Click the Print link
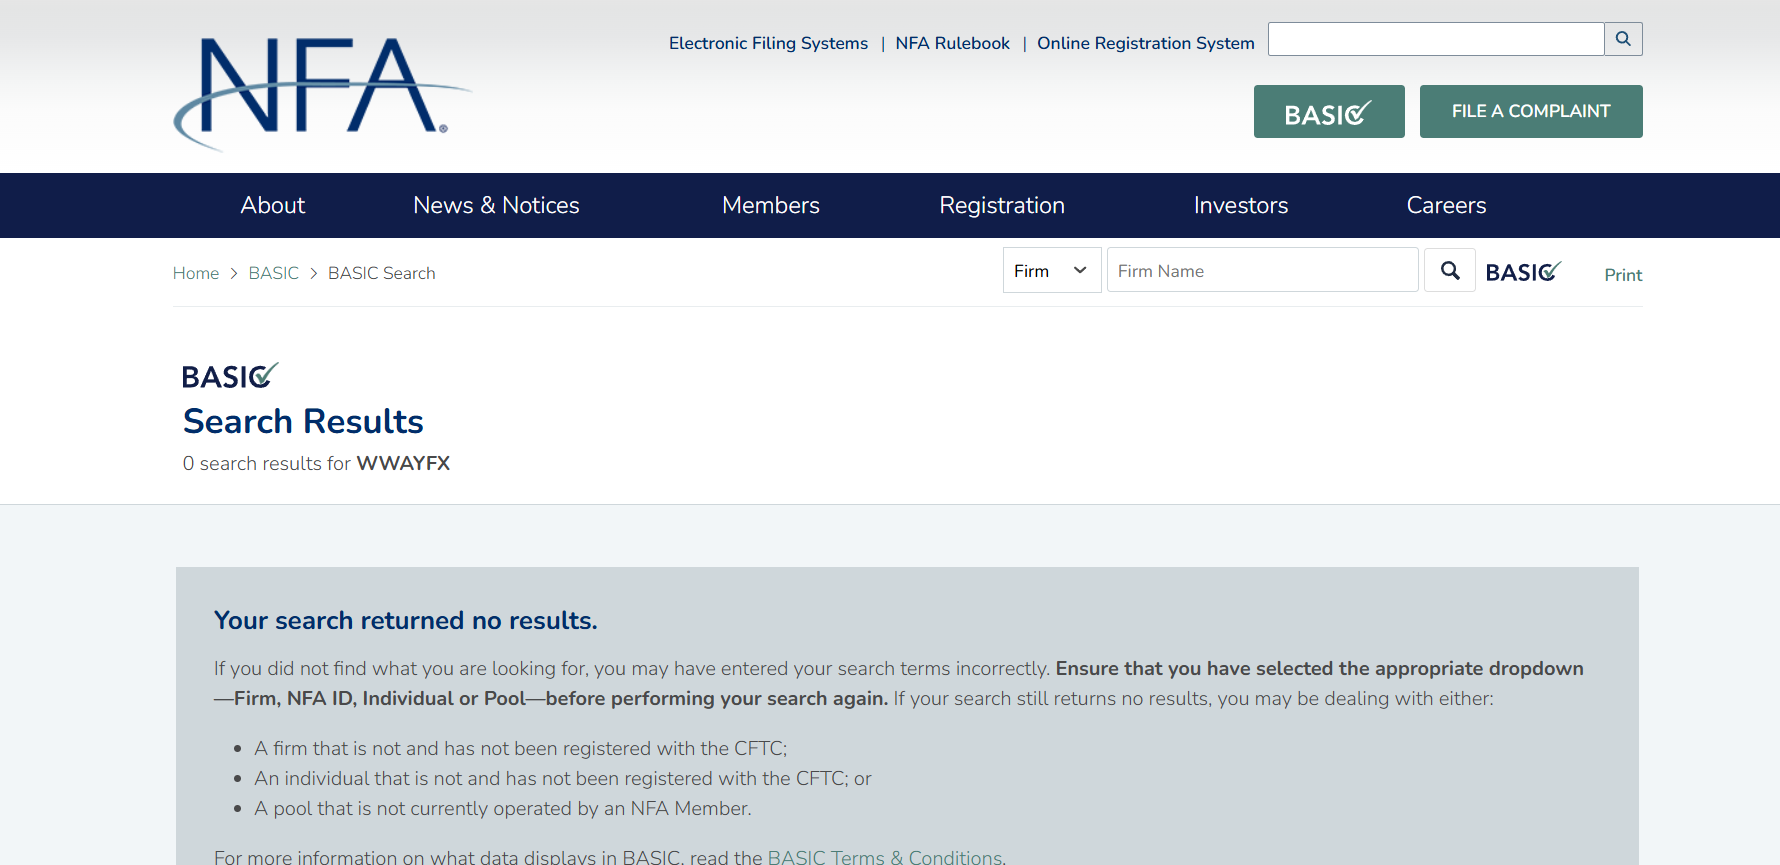The image size is (1780, 865). tap(1623, 275)
